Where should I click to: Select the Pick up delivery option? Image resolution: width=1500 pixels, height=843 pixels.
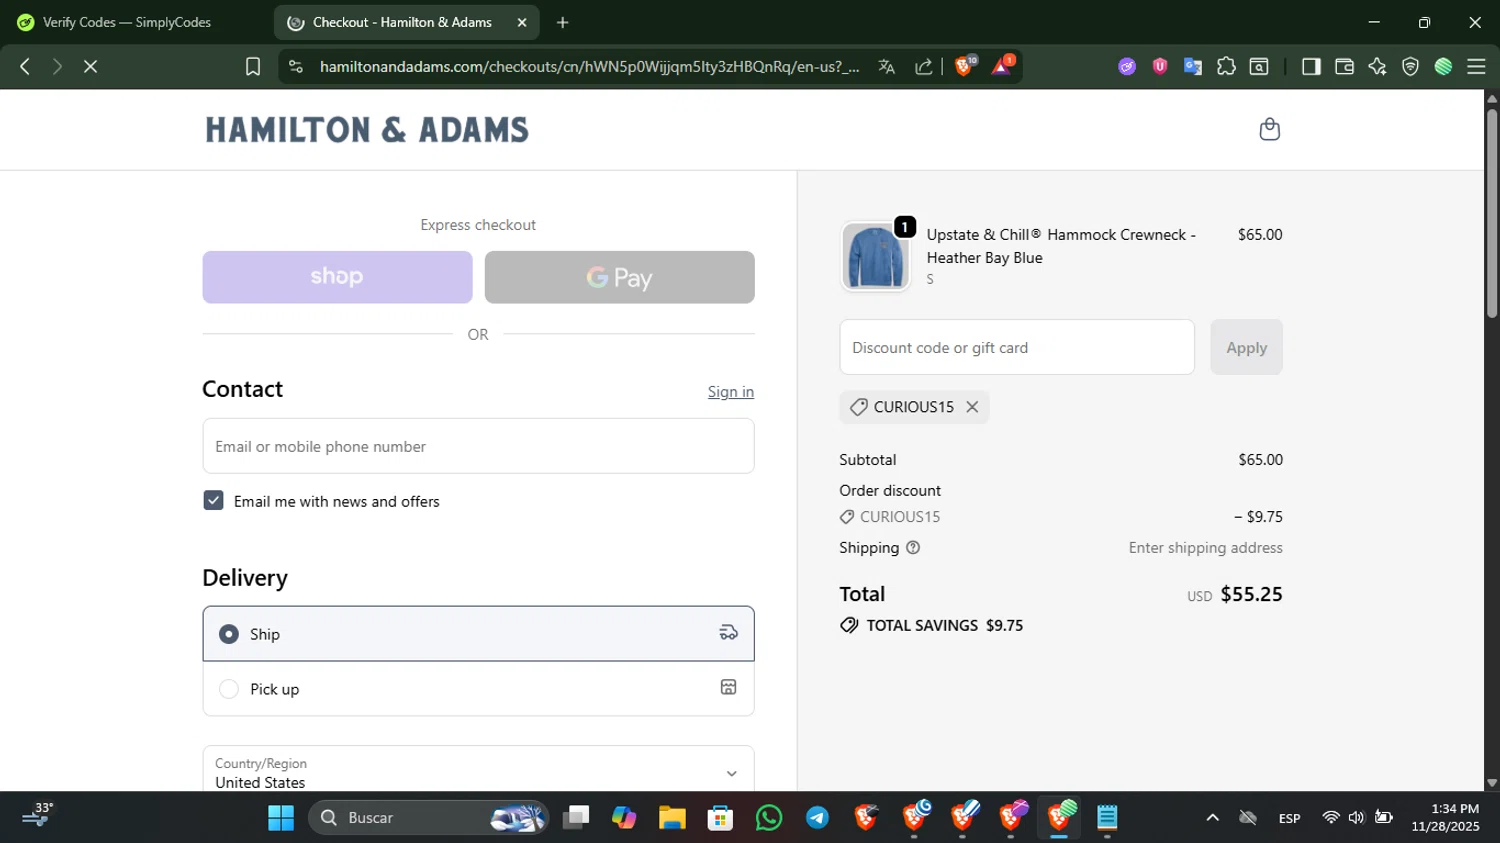click(478, 689)
